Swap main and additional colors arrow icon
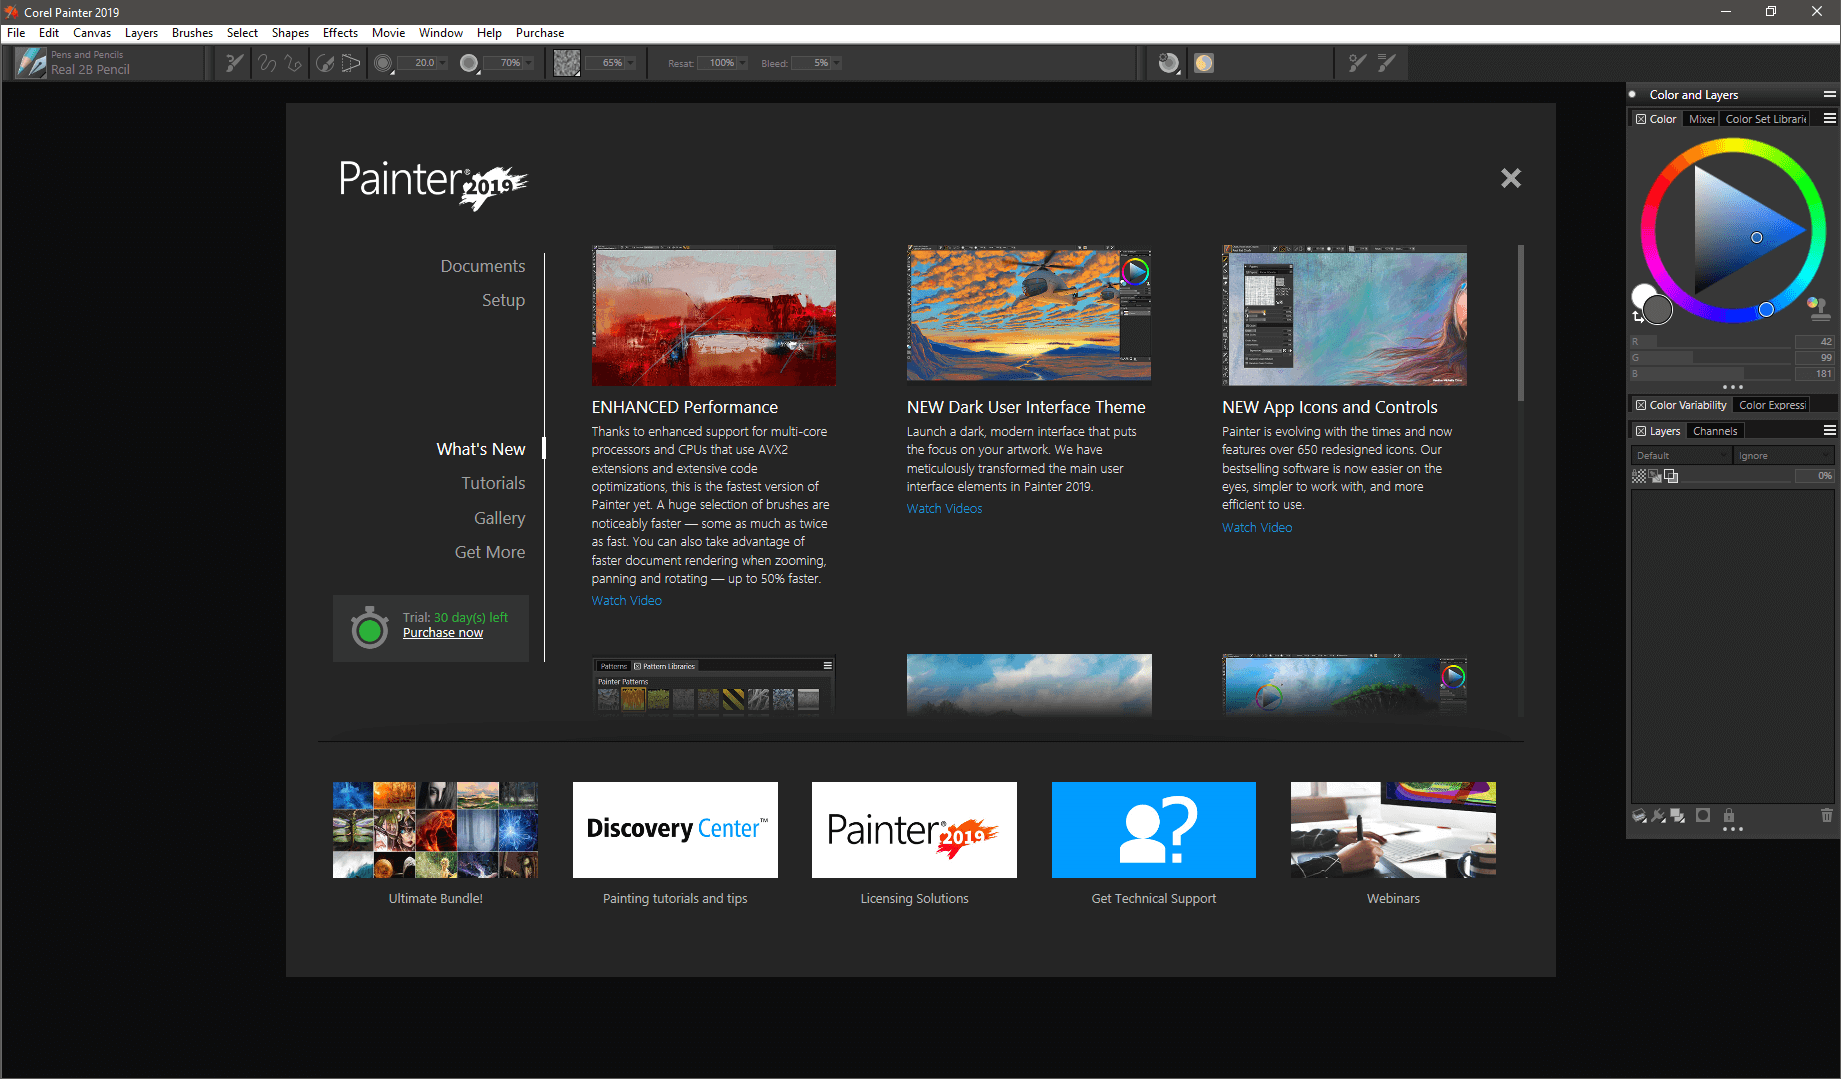This screenshot has width=1841, height=1079. [x=1637, y=317]
